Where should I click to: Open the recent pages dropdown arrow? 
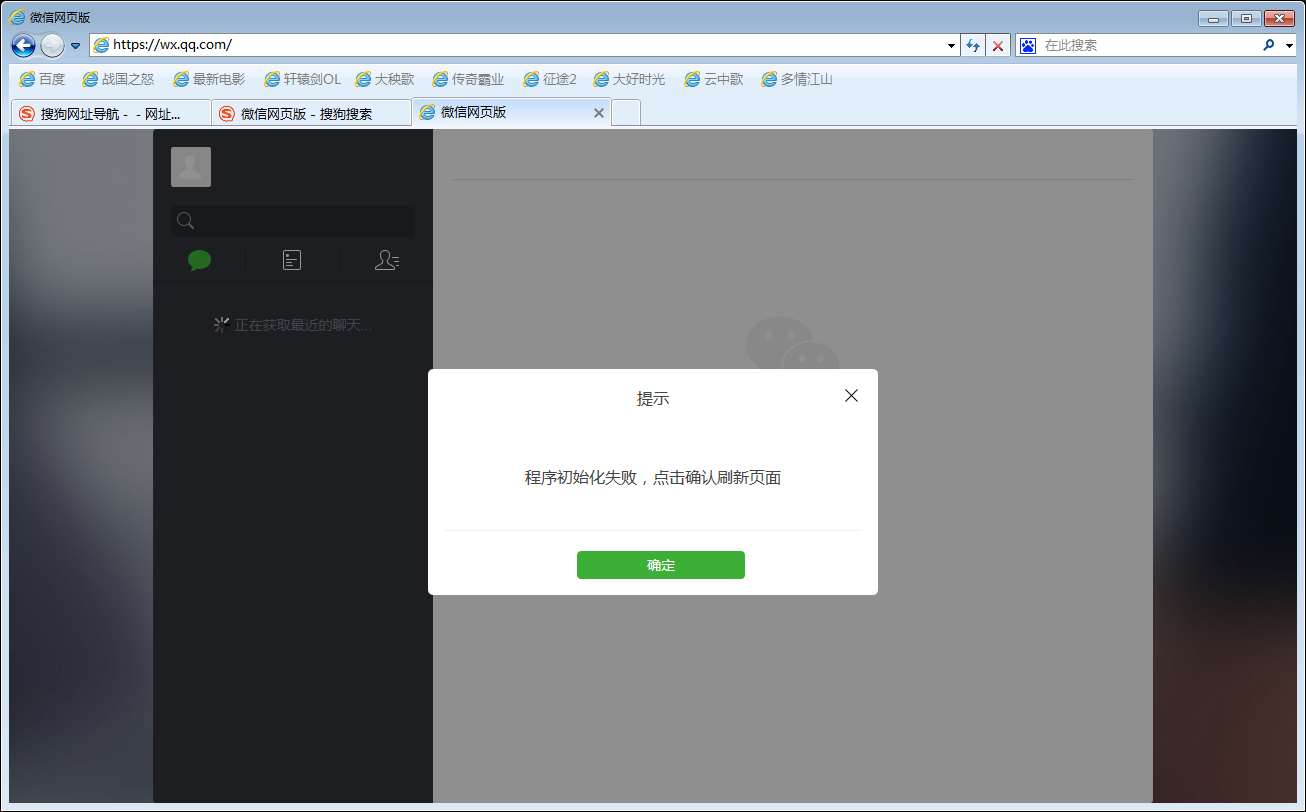pos(75,46)
